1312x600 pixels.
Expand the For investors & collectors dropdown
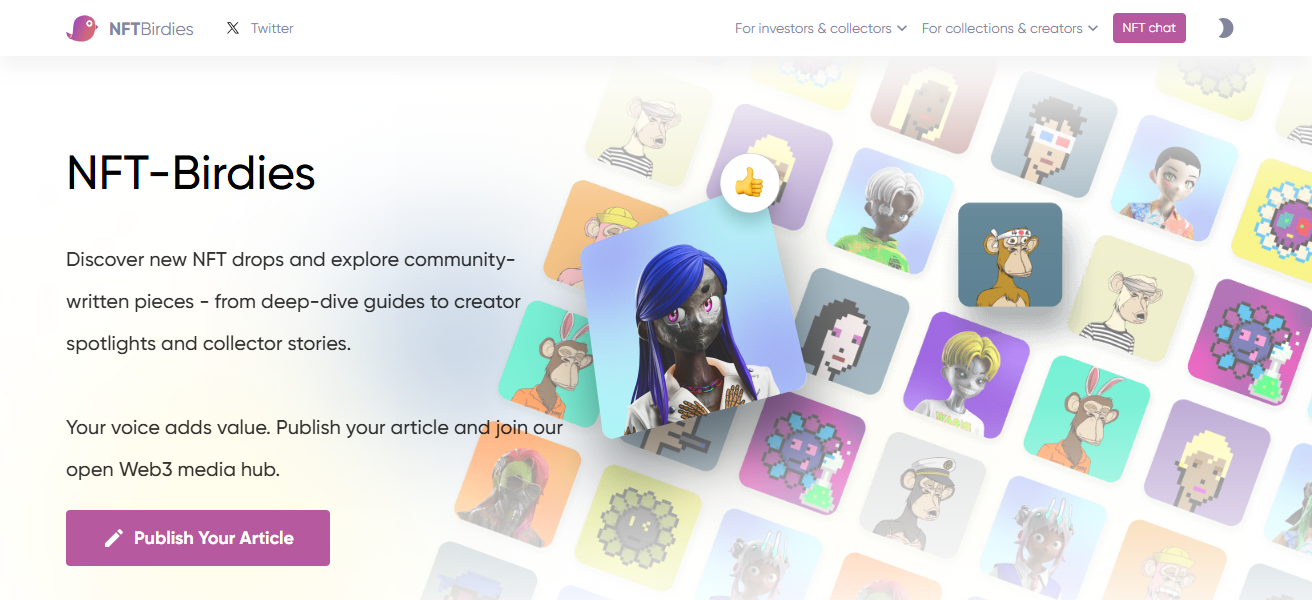click(820, 28)
